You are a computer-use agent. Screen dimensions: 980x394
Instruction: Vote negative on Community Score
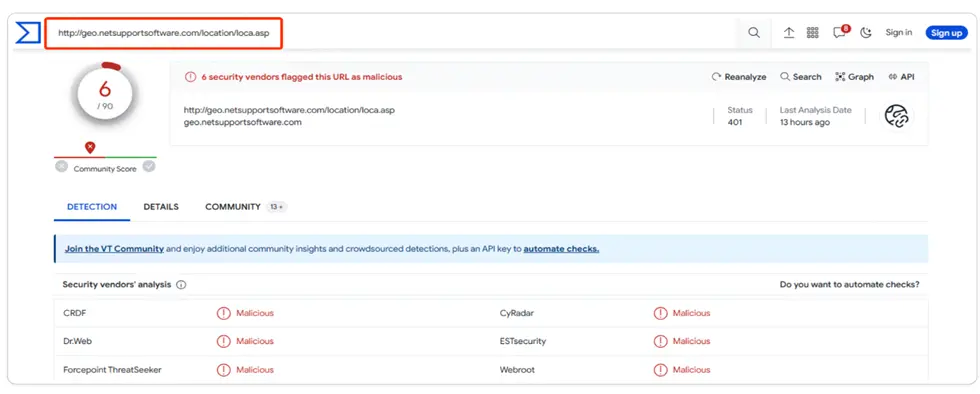click(x=61, y=166)
